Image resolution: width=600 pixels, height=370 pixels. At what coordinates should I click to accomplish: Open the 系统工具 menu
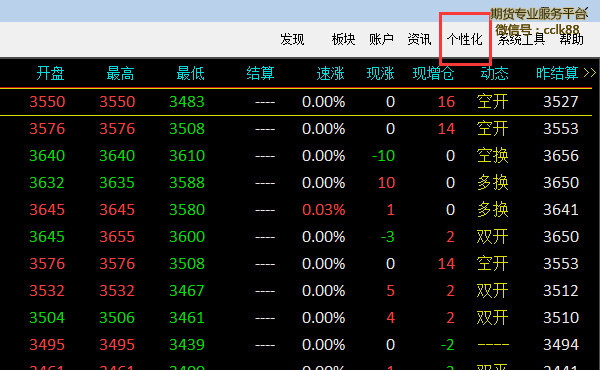521,39
